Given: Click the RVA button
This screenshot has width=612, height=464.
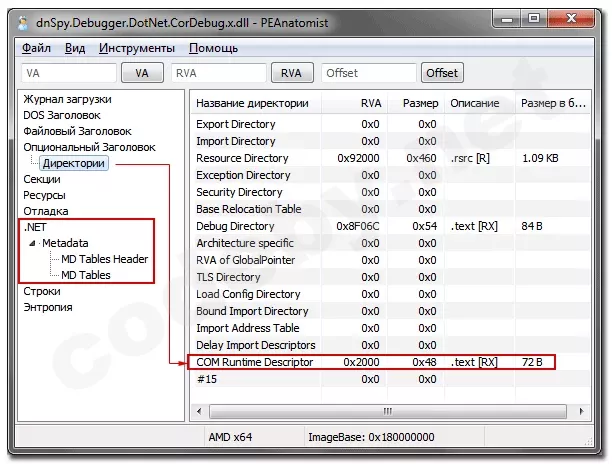Looking at the screenshot, I should pyautogui.click(x=292, y=73).
